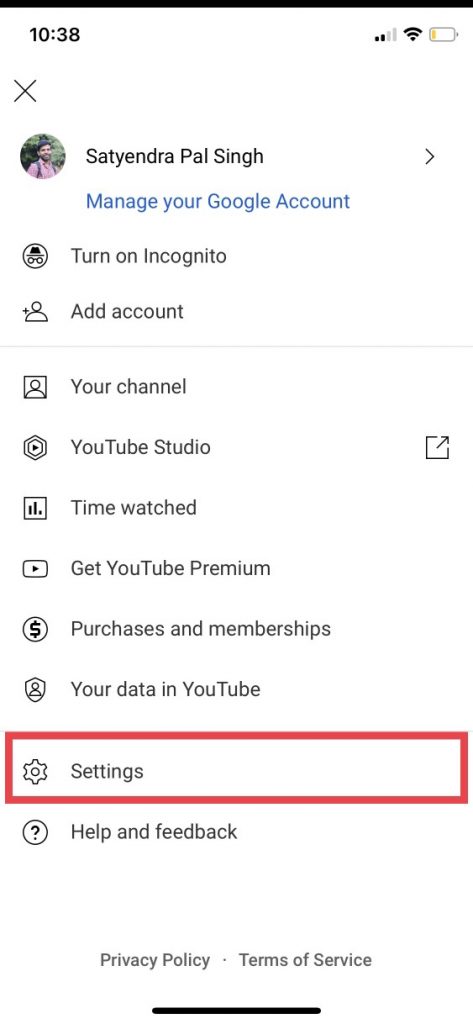Tap the Add account person icon

pyautogui.click(x=35, y=312)
